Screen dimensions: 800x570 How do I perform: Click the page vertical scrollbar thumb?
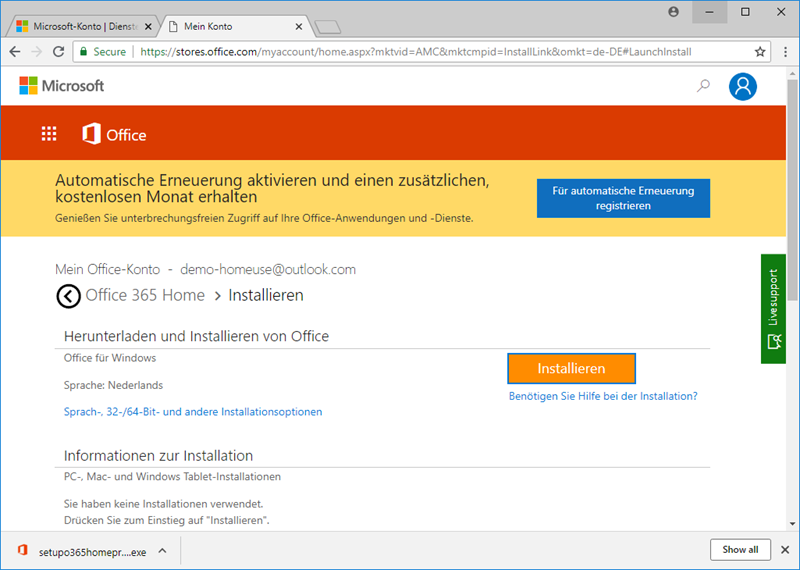pos(792,190)
